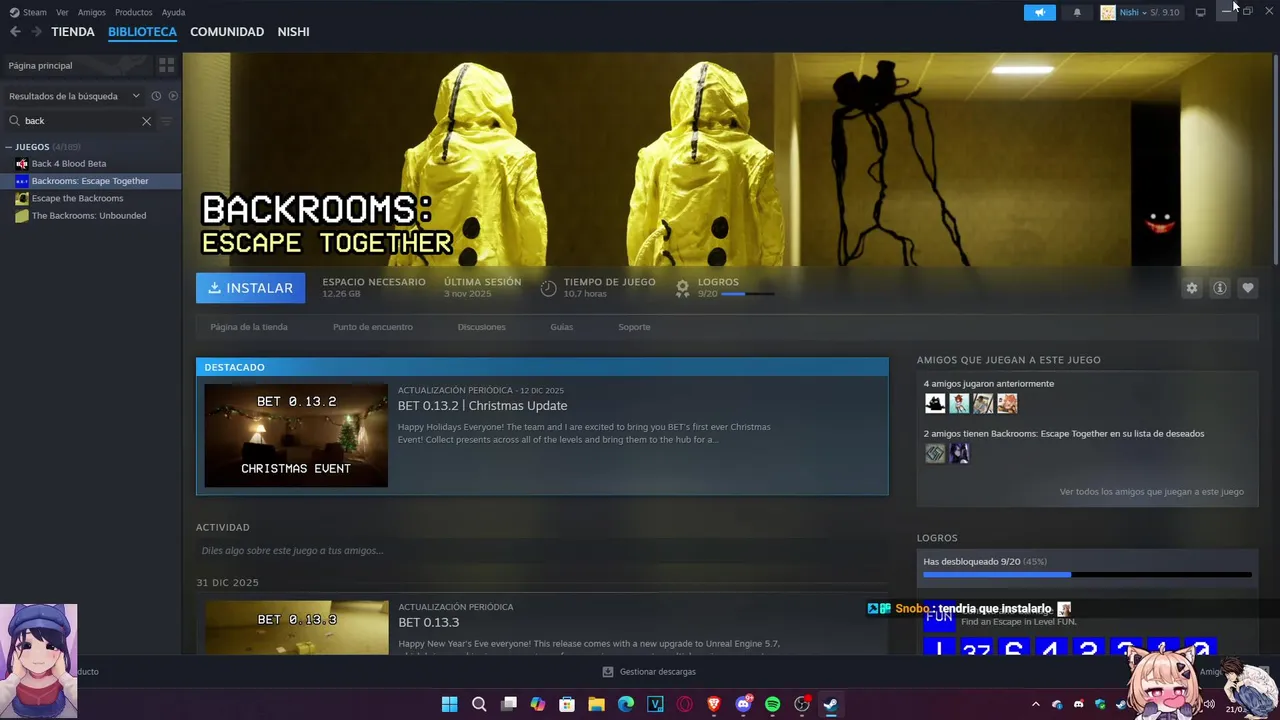Viewport: 1280px width, 720px height.
Task: Switch to the TIENDA tab
Action: pos(73,32)
